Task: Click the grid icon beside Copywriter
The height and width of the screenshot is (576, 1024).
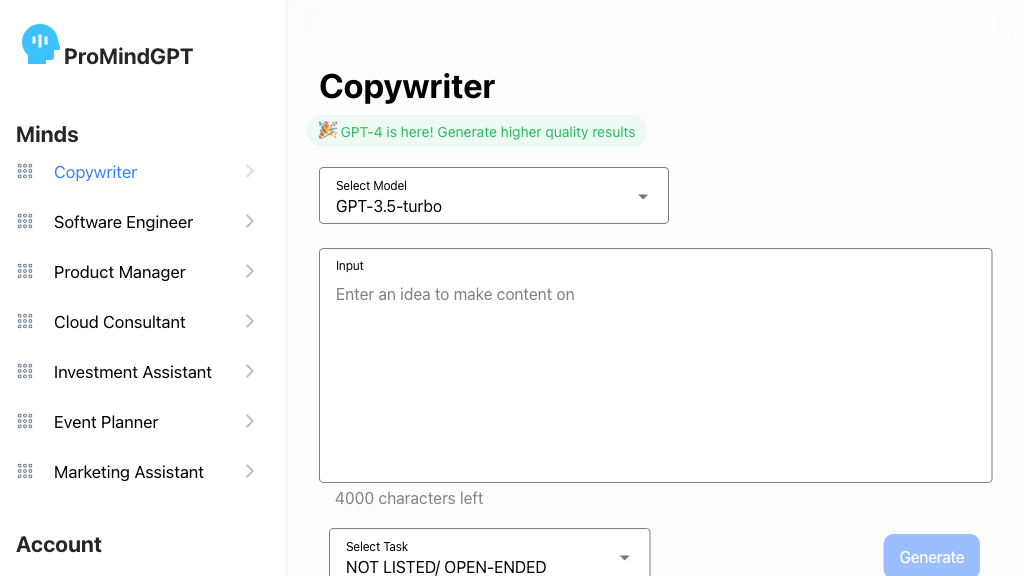Action: 25,172
